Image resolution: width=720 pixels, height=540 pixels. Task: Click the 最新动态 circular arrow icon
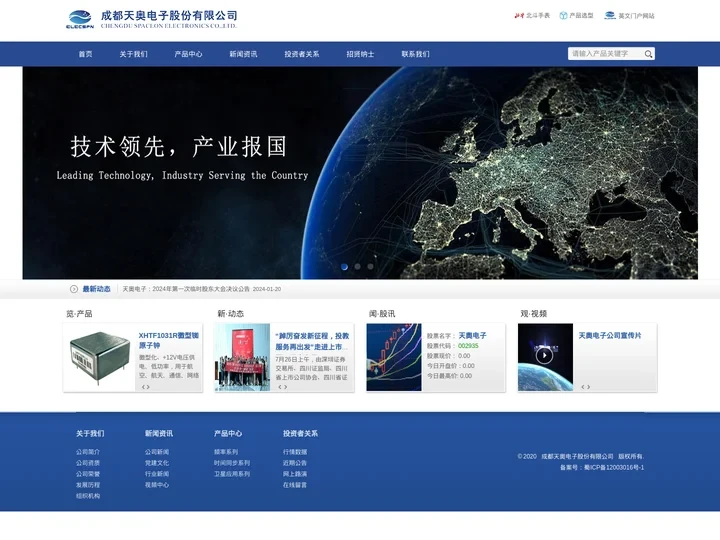(73, 289)
